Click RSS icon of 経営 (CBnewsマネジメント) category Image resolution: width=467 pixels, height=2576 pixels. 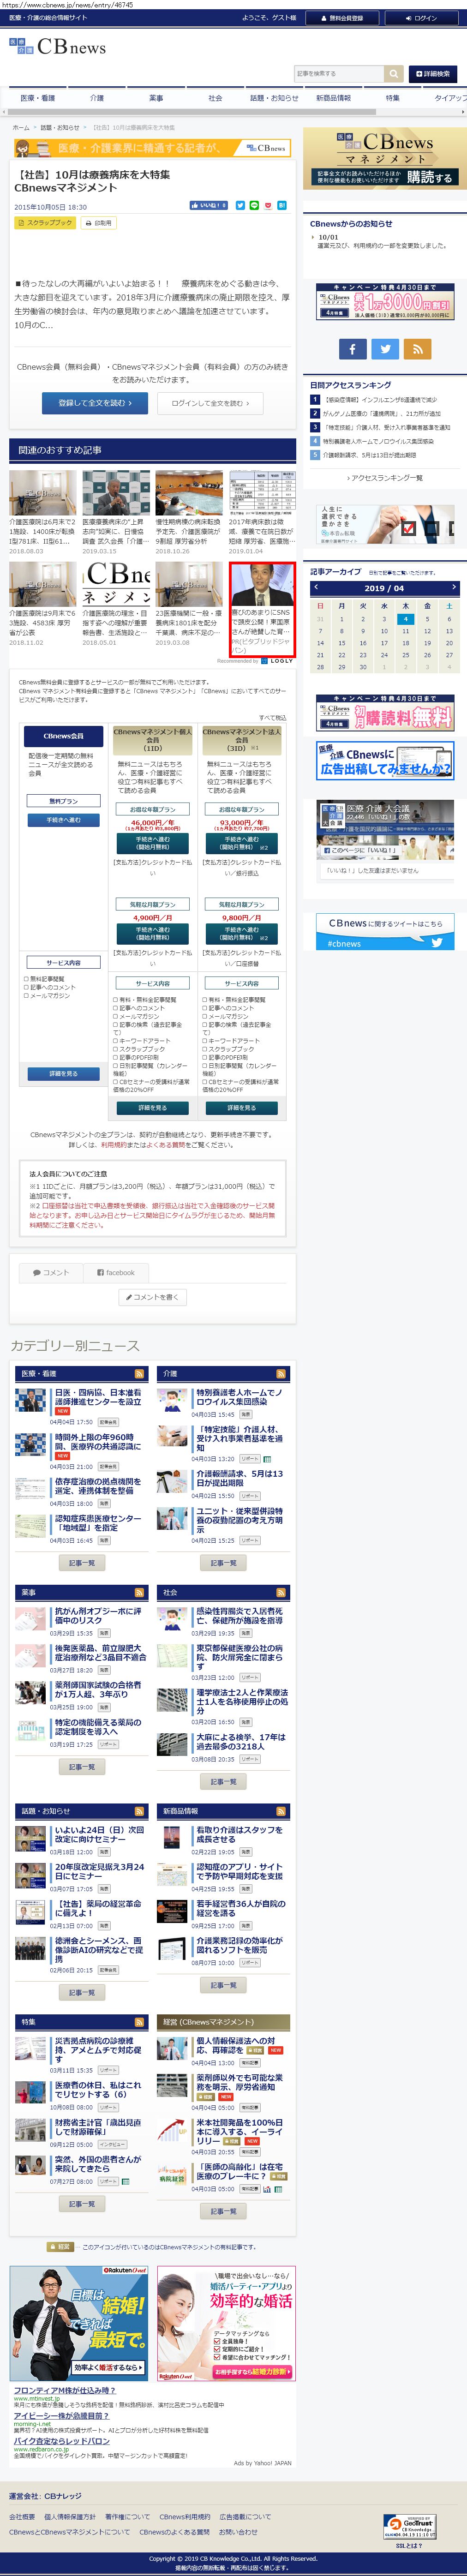(x=281, y=2022)
